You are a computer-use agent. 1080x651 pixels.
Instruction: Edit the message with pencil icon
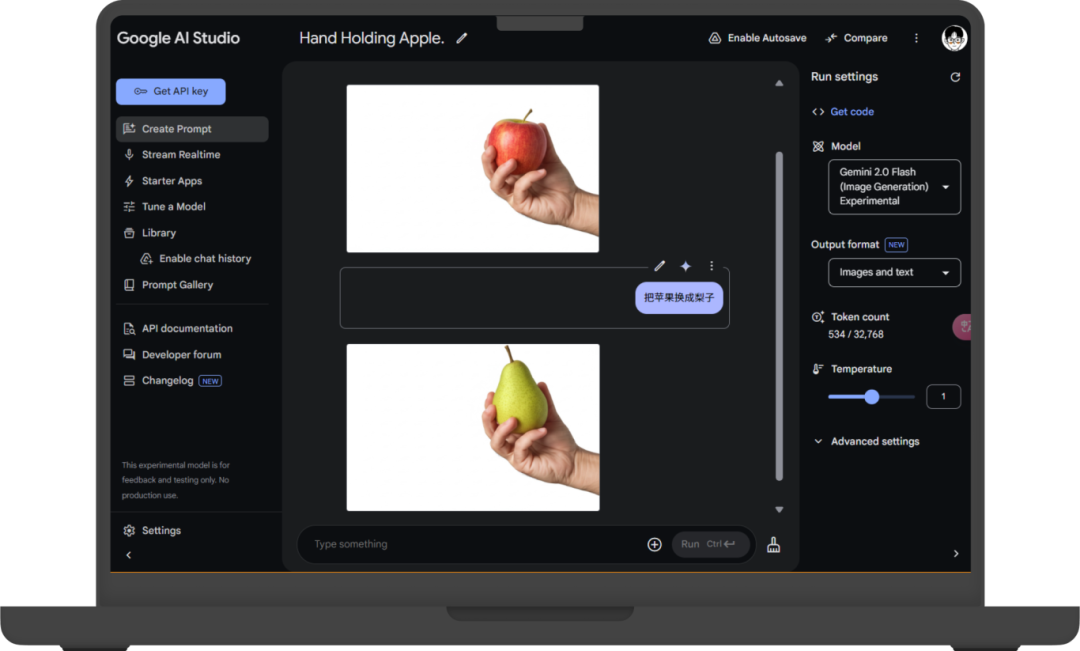660,266
